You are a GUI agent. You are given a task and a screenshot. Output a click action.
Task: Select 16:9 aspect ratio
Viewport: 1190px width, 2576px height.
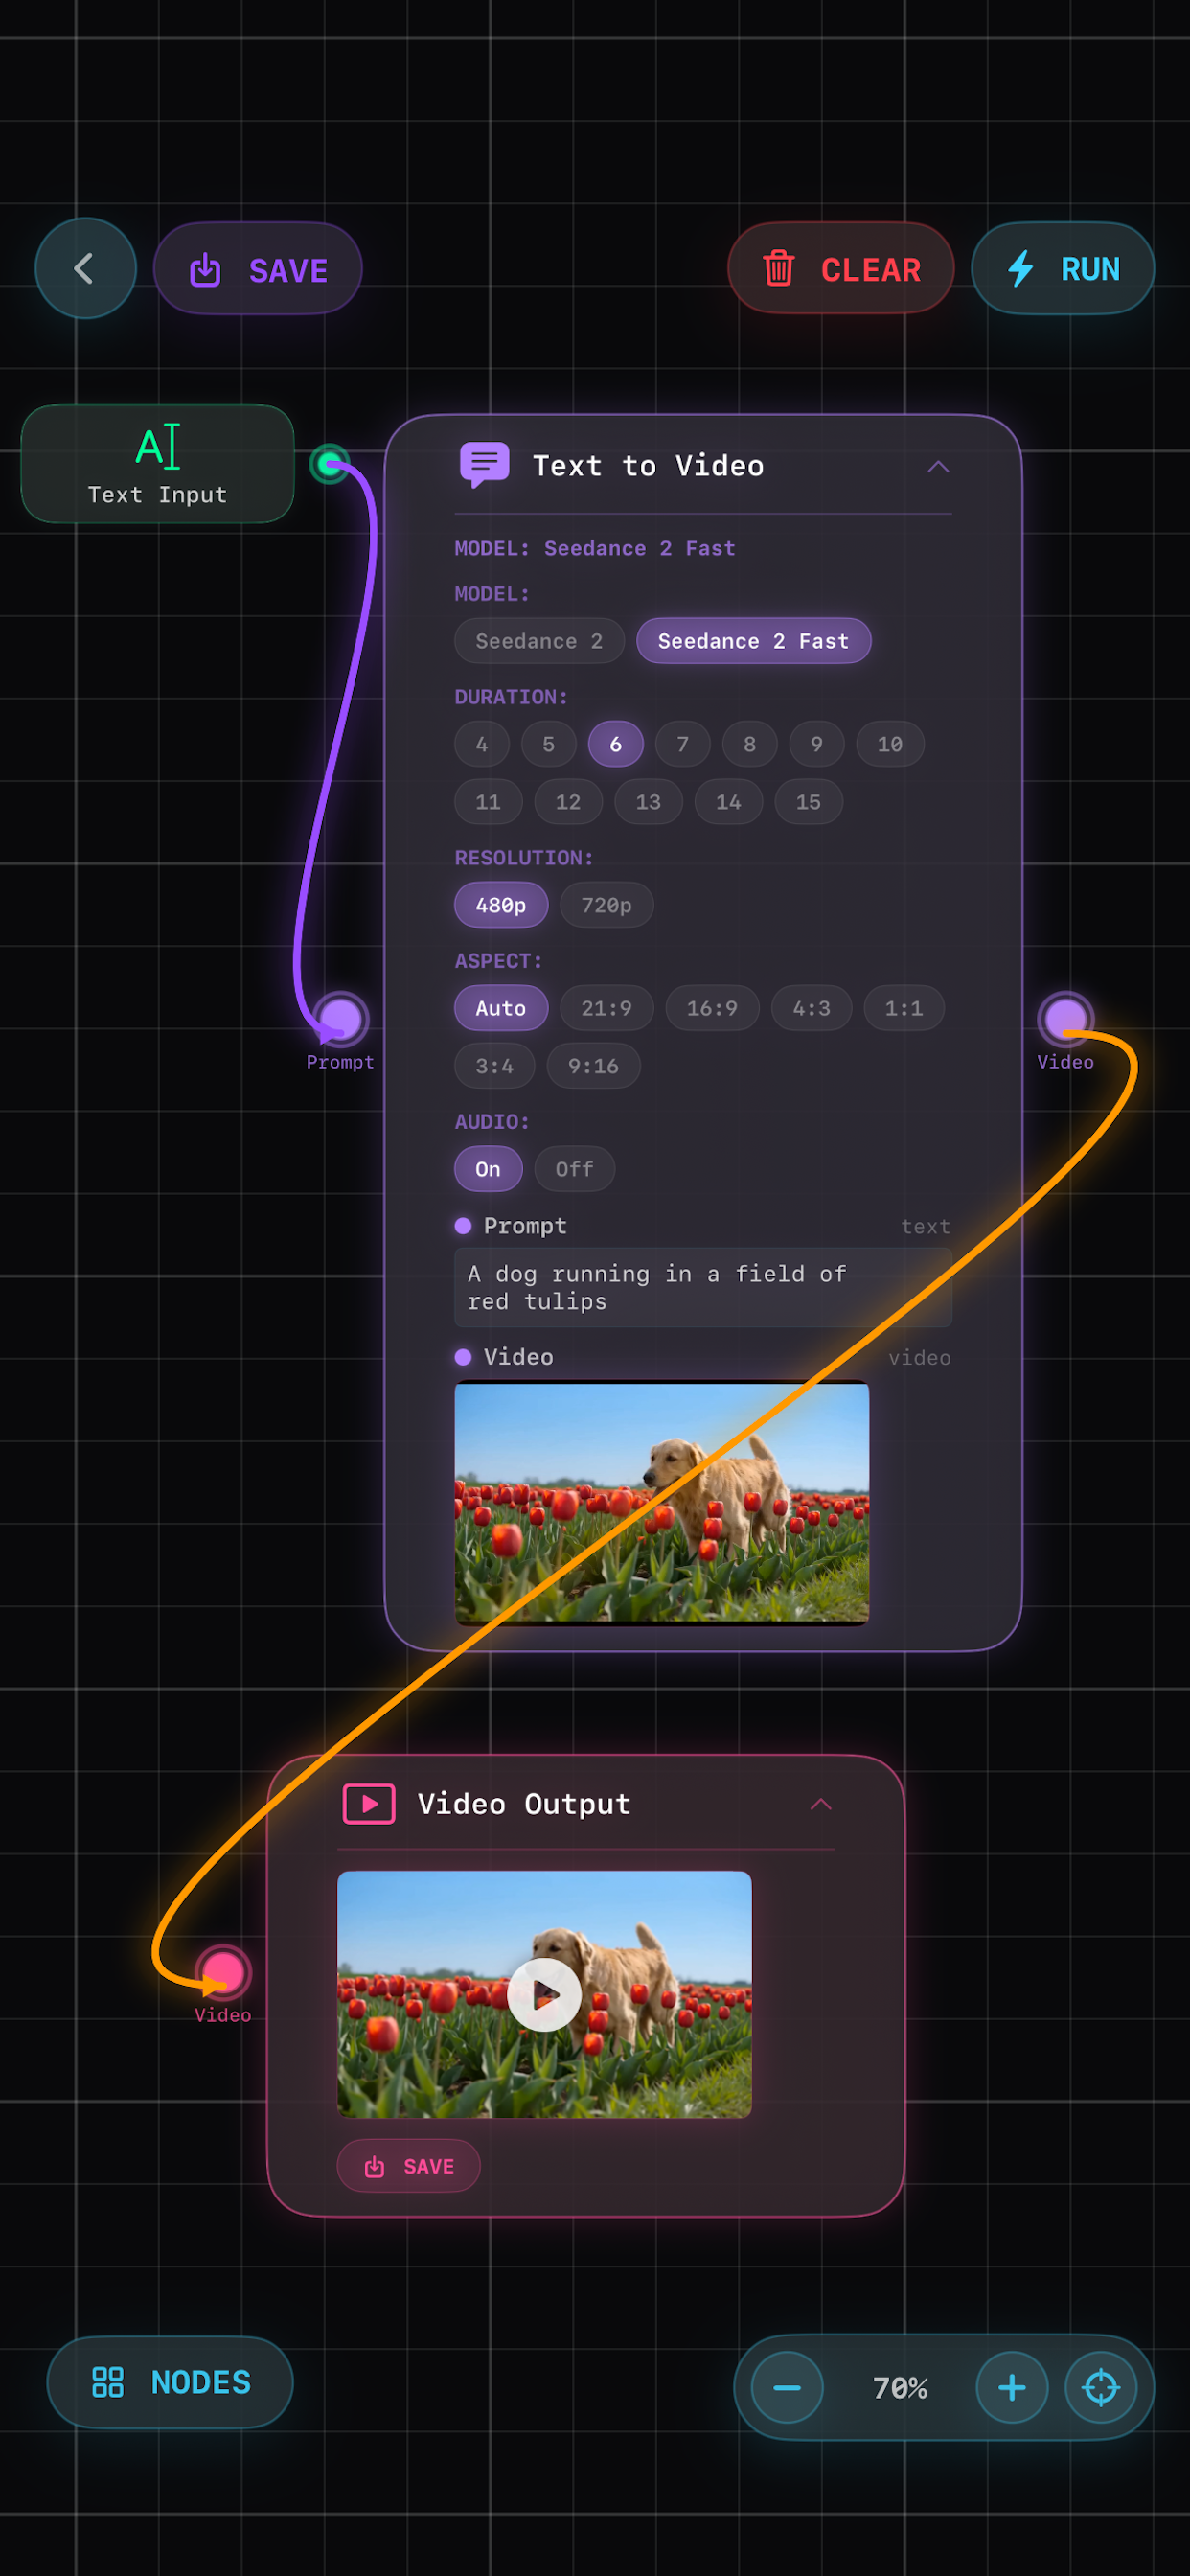[712, 1008]
